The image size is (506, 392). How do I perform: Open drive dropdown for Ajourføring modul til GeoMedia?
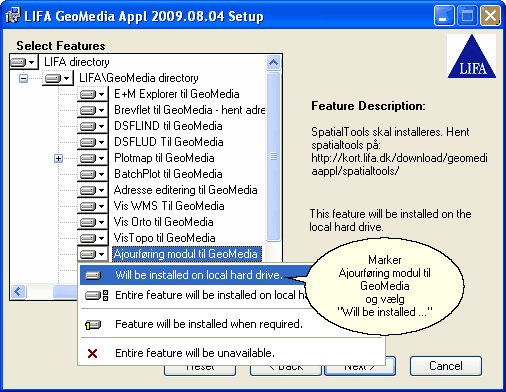coord(93,254)
